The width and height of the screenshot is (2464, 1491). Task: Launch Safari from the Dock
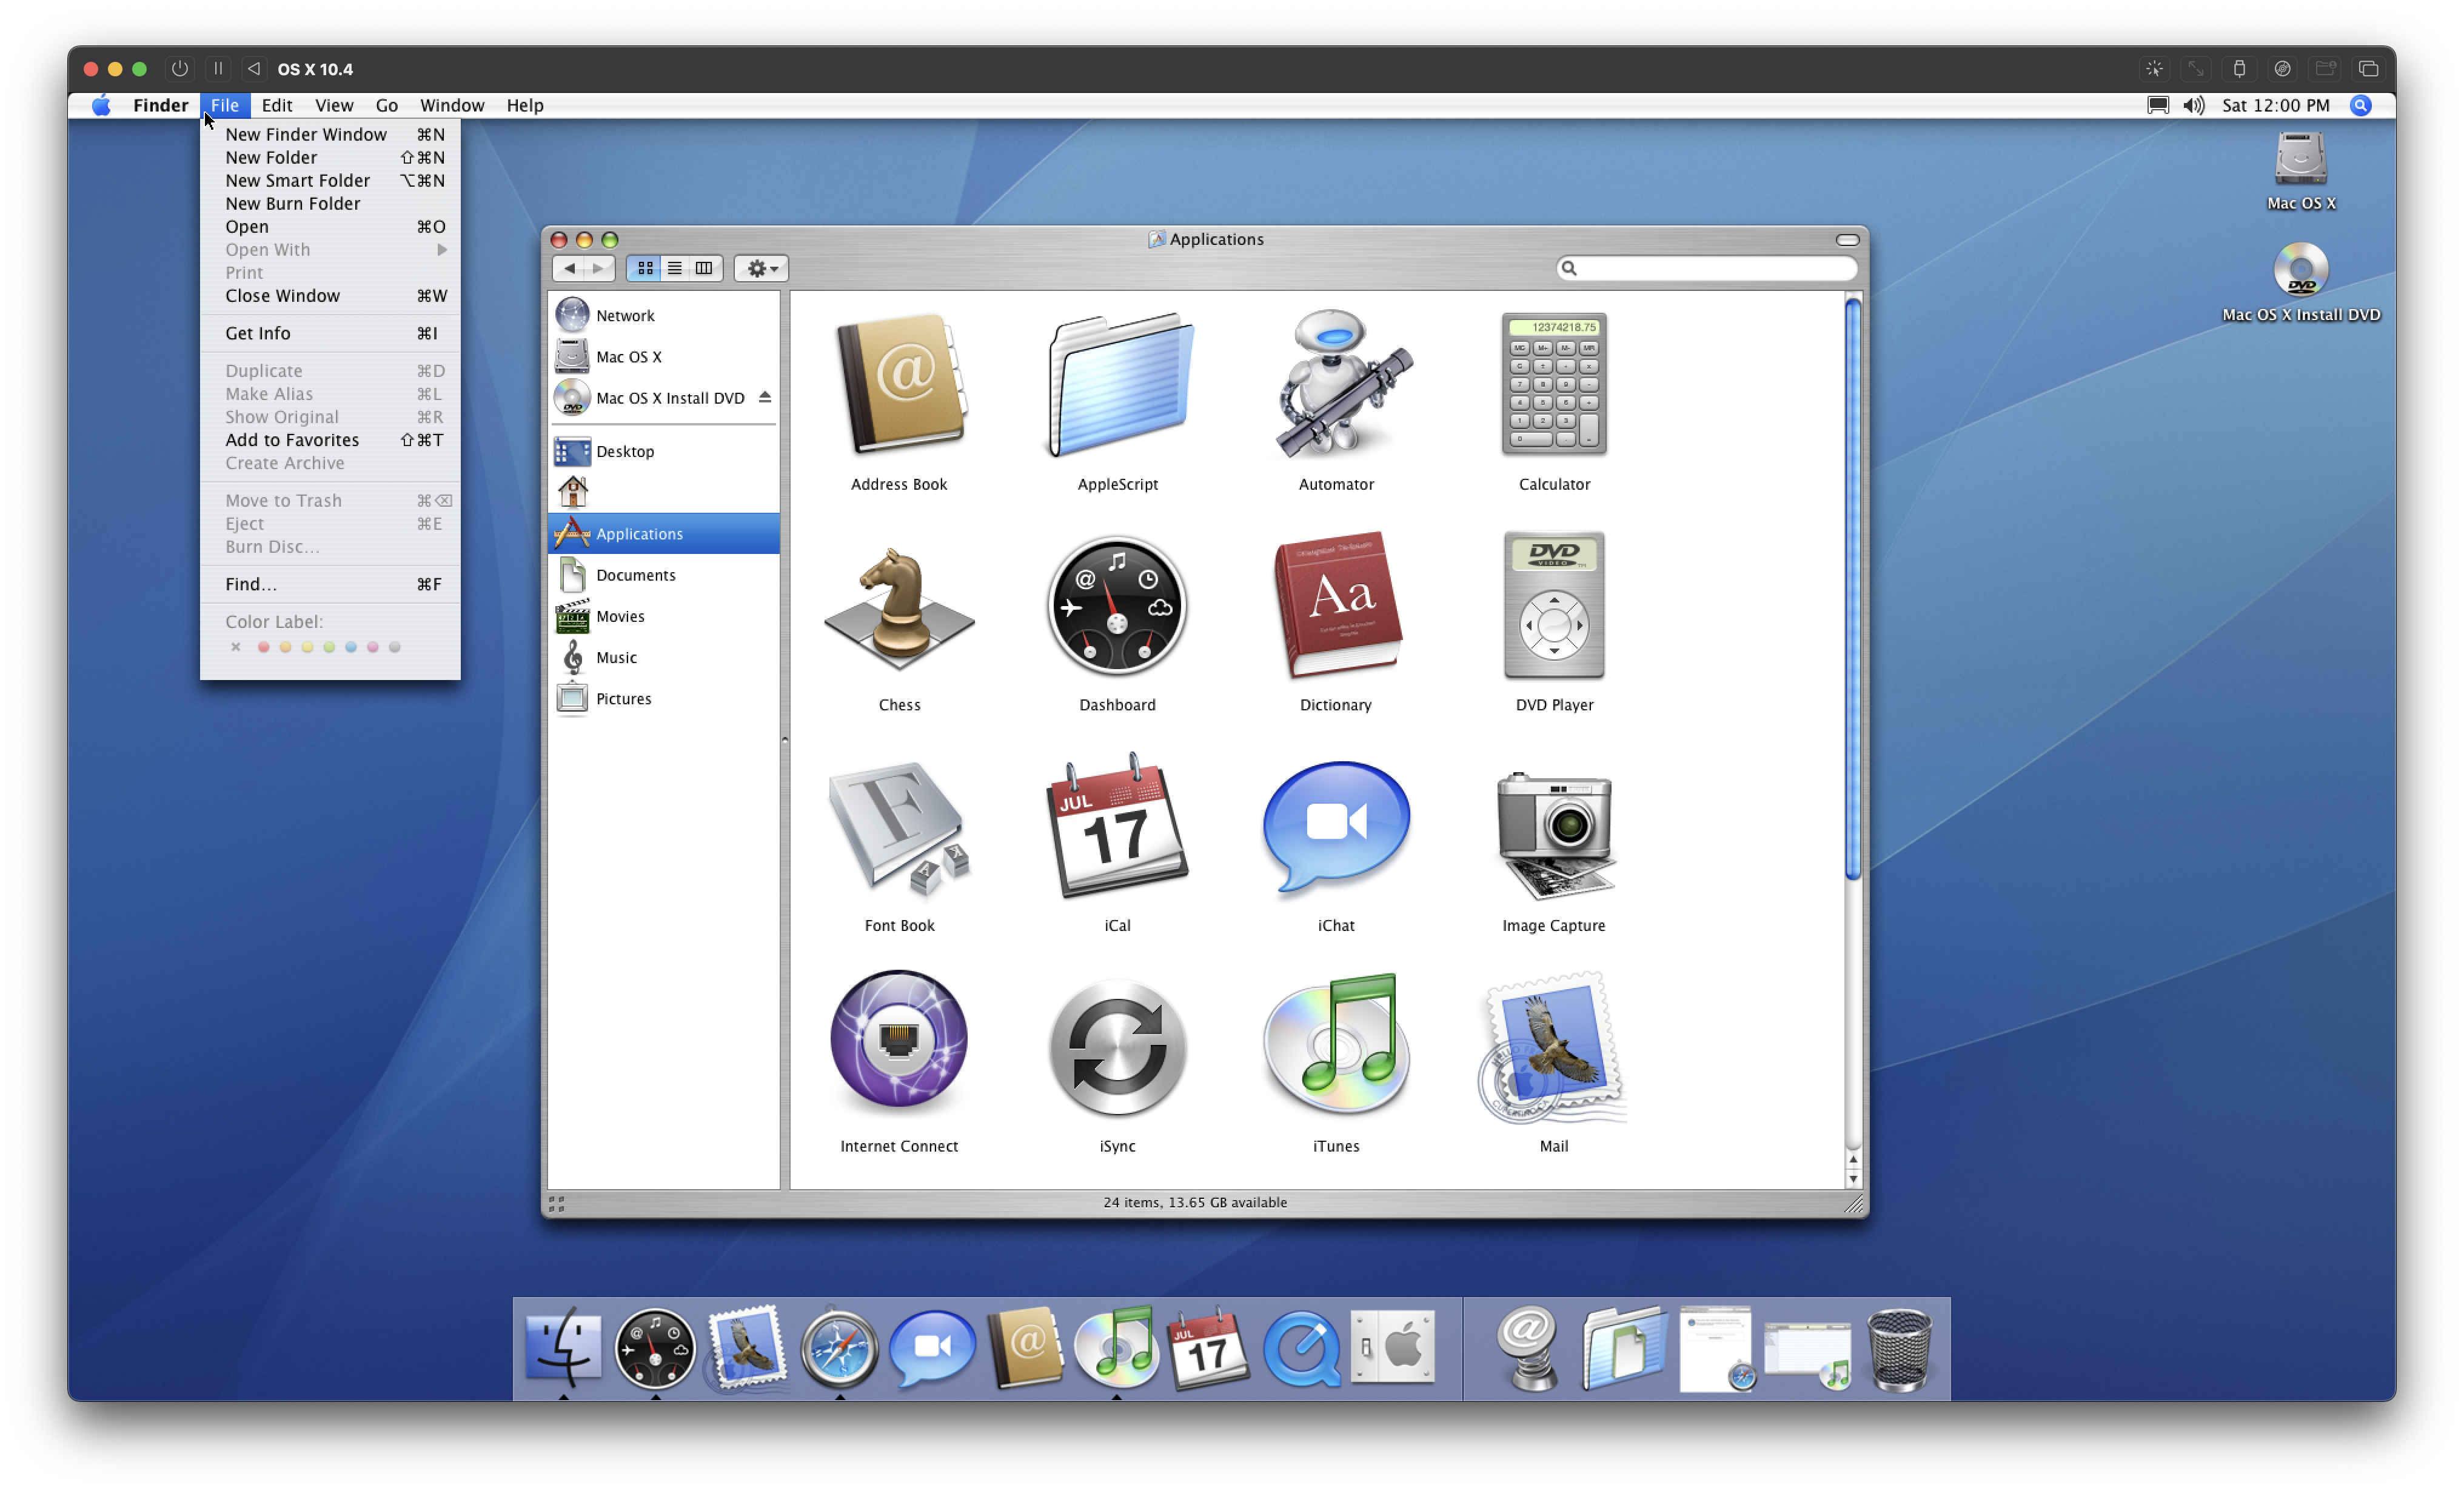click(x=839, y=1349)
